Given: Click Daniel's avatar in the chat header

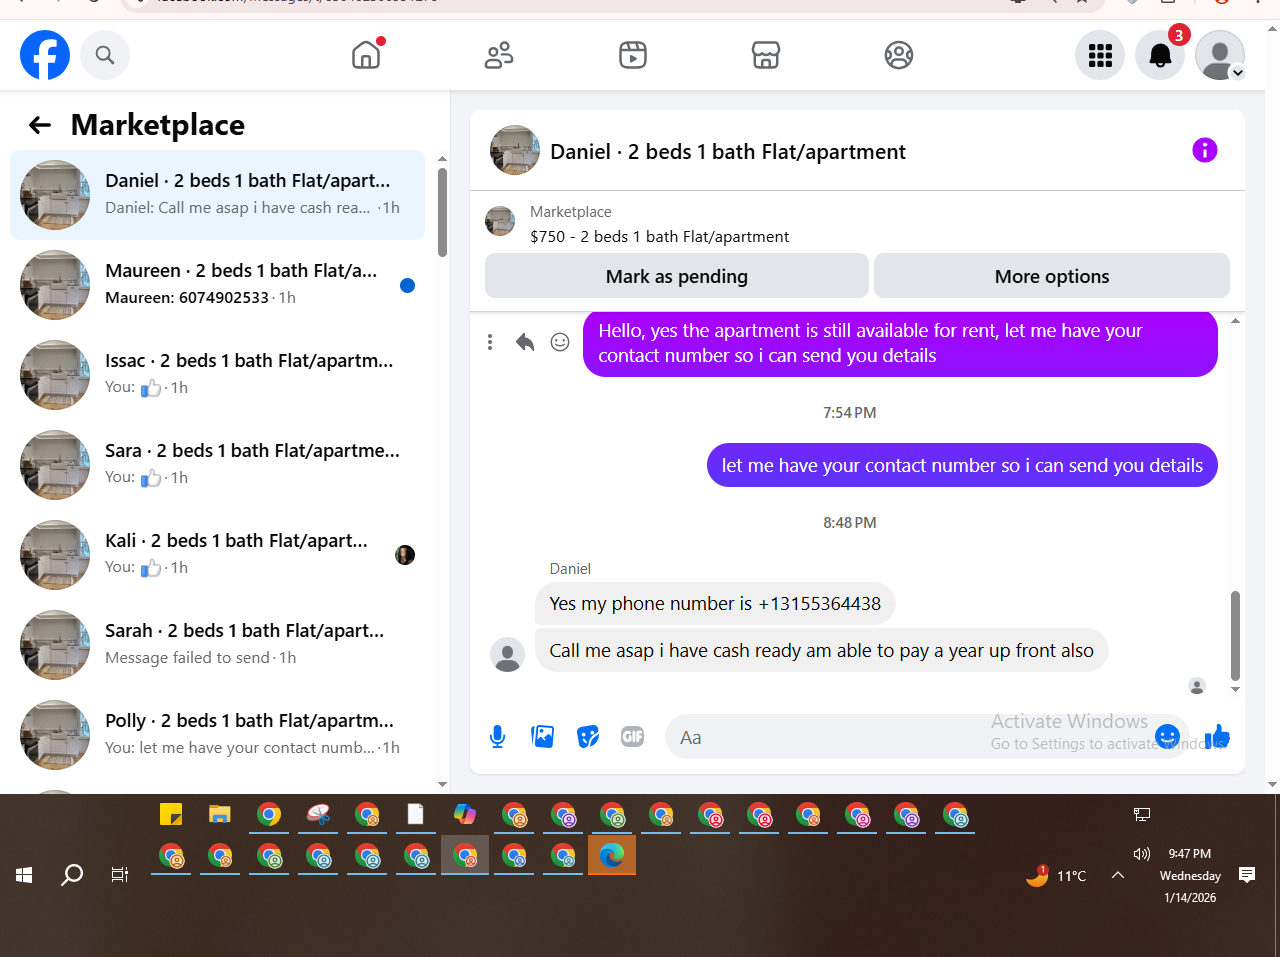Looking at the screenshot, I should [x=515, y=150].
